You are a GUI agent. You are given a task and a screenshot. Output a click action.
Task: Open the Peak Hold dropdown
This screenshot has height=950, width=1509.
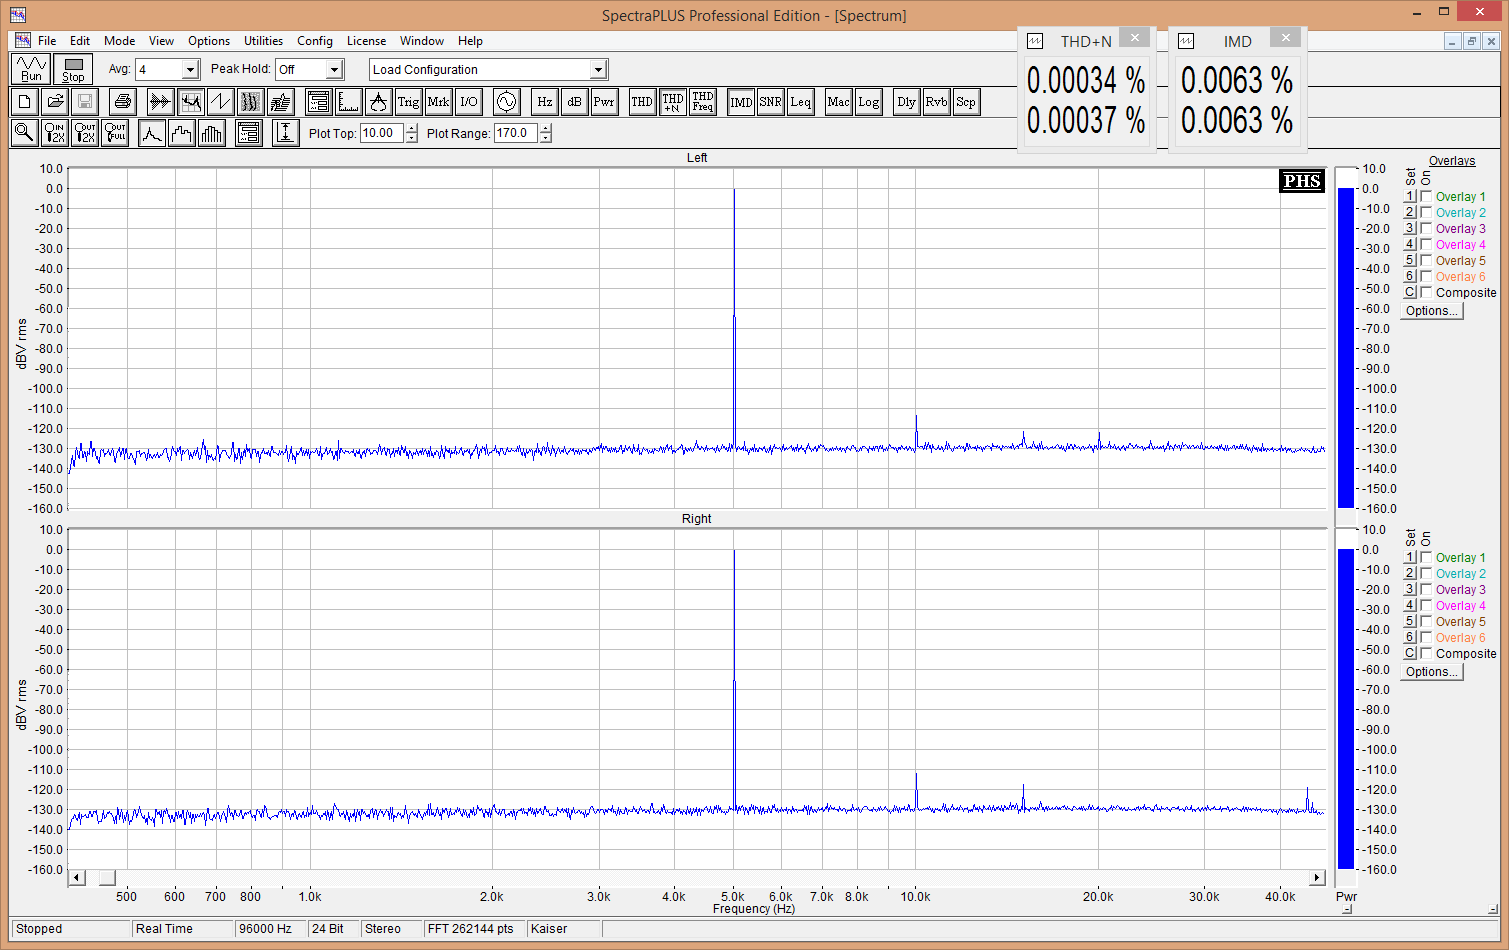[x=334, y=70]
